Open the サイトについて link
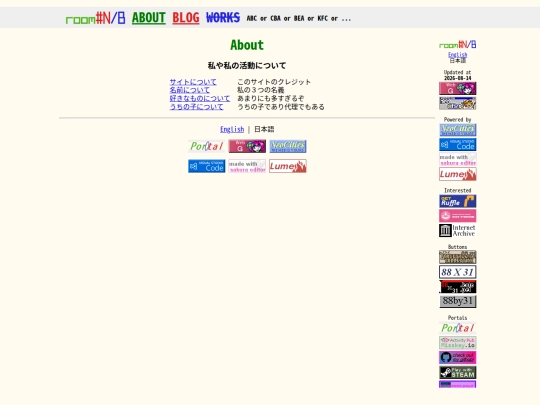 [193, 82]
